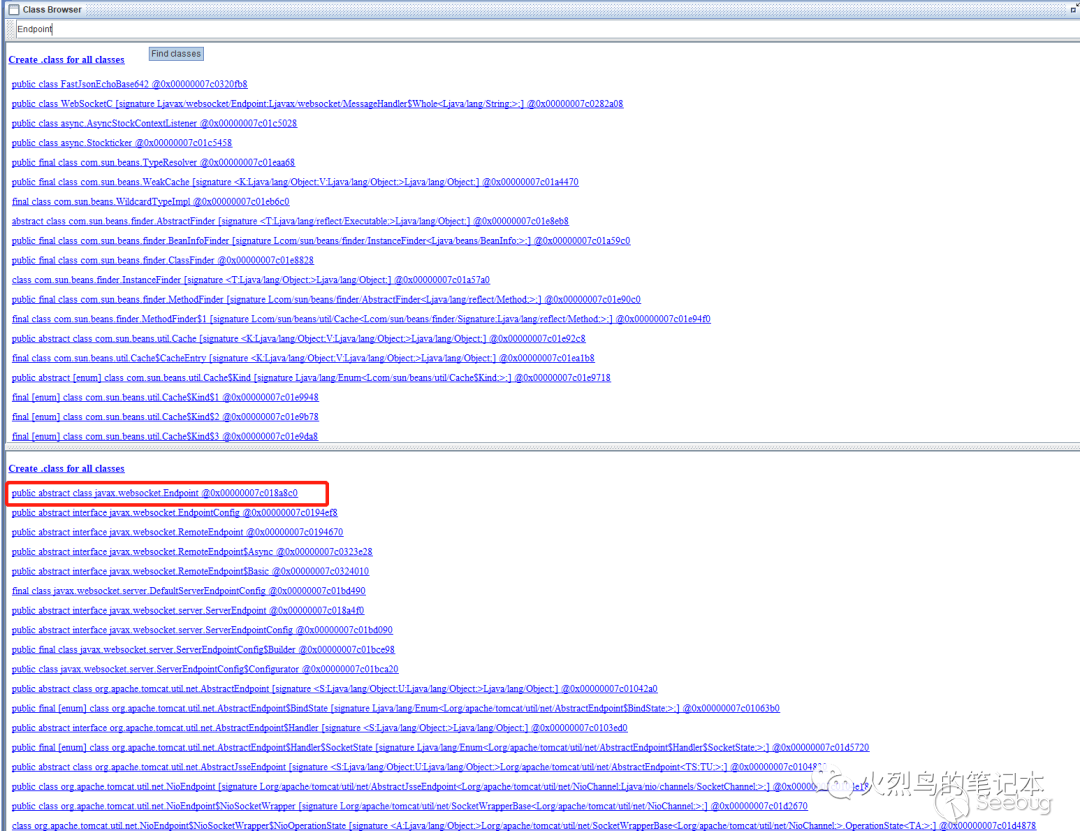Viewport: 1080px width, 831px height.
Task: Click lower pane's Create .class for all classes link
Action: (66, 468)
